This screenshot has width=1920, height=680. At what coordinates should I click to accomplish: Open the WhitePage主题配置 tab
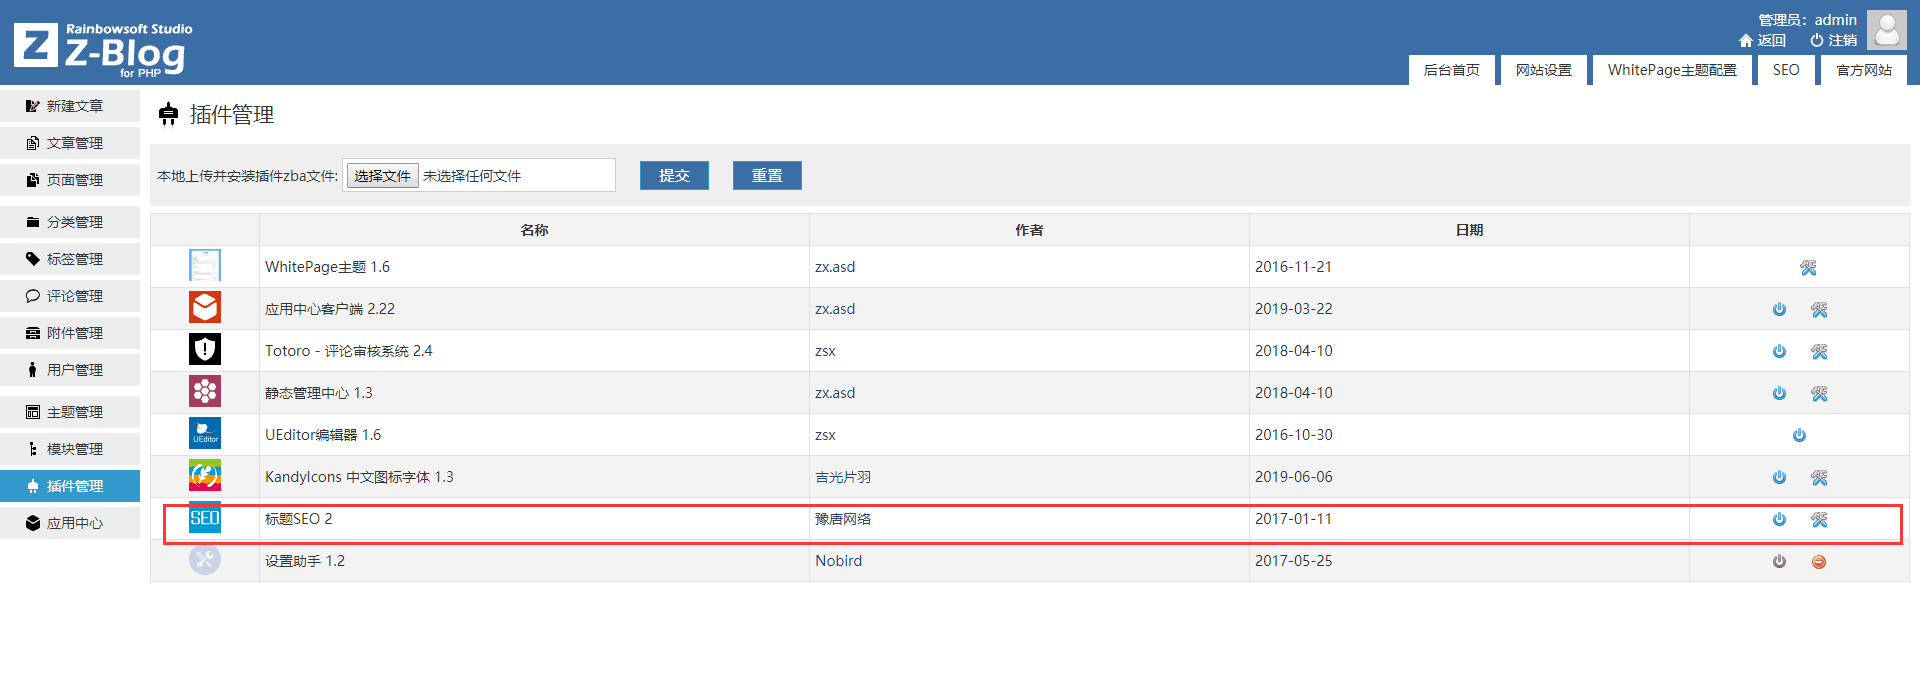click(x=1672, y=70)
